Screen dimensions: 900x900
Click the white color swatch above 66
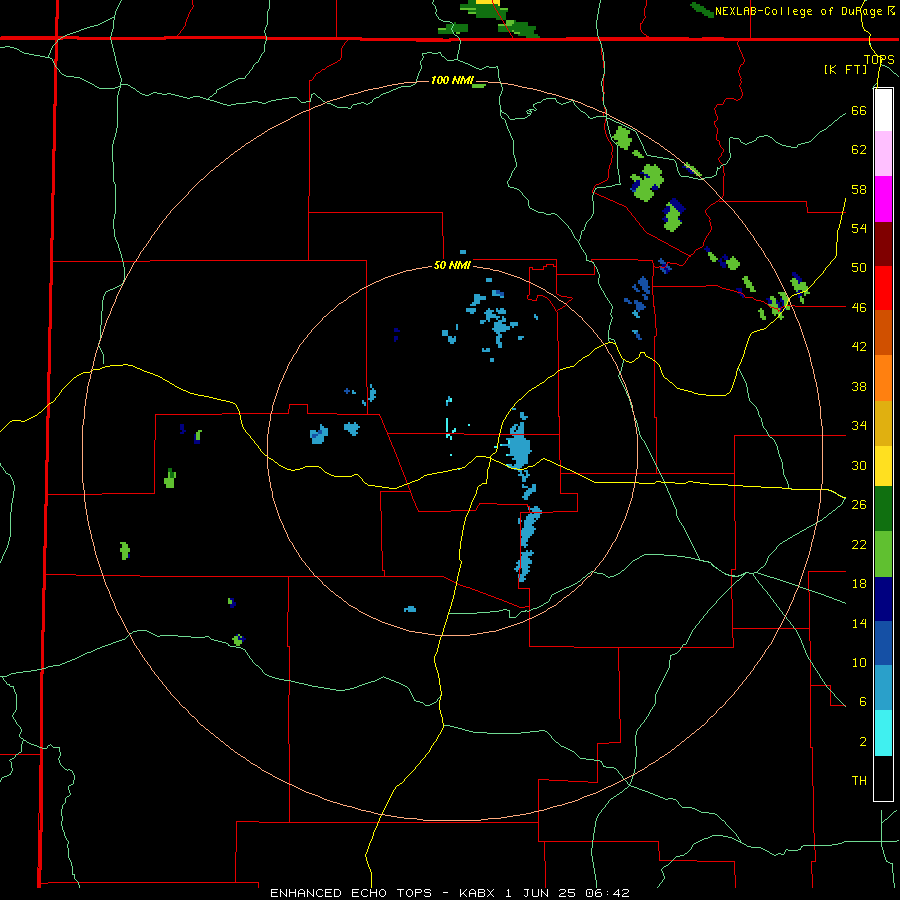coord(883,110)
